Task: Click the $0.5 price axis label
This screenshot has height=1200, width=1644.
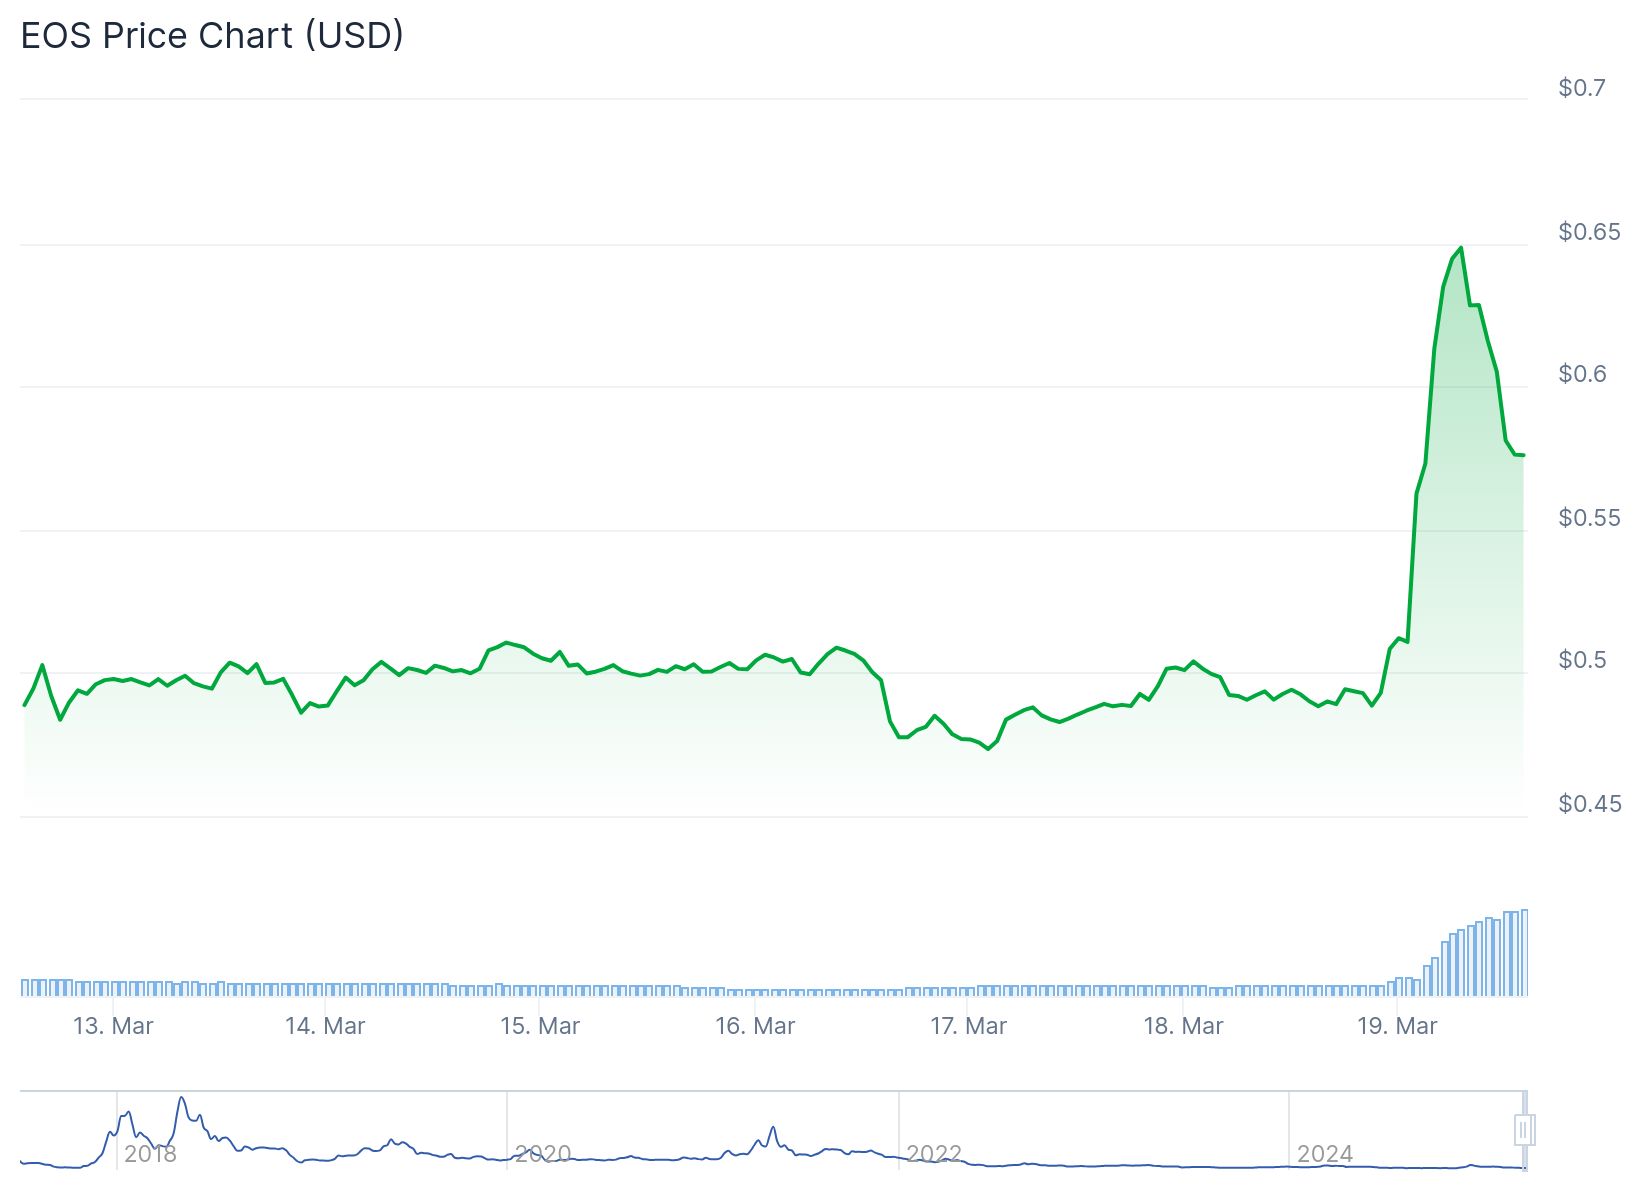Action: click(1582, 660)
